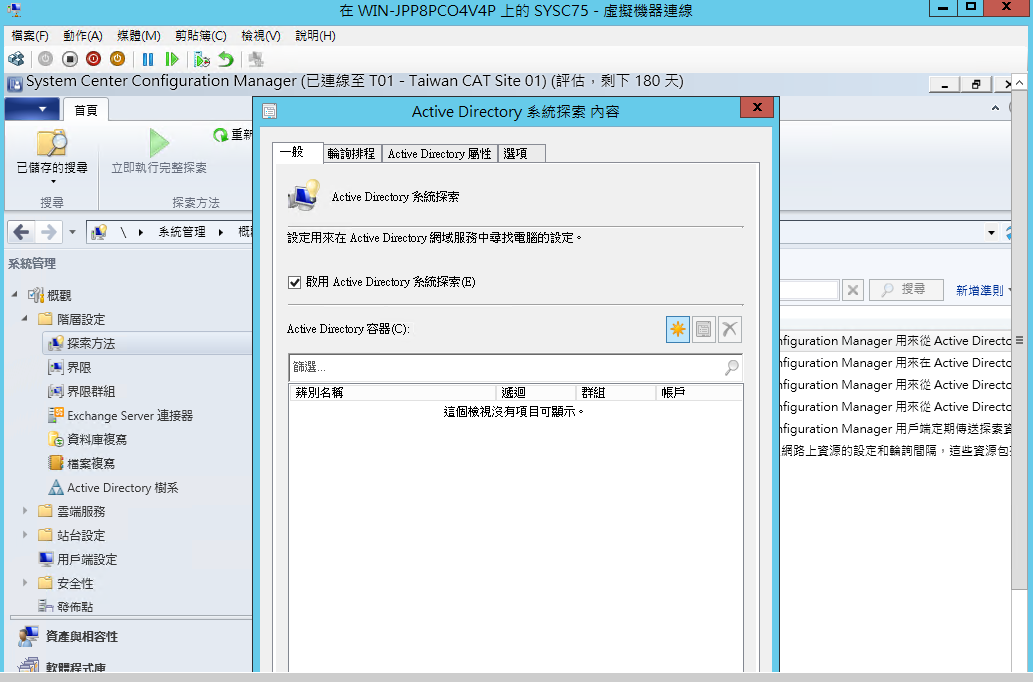
Task: Click the edit container properties icon
Action: coord(704,329)
